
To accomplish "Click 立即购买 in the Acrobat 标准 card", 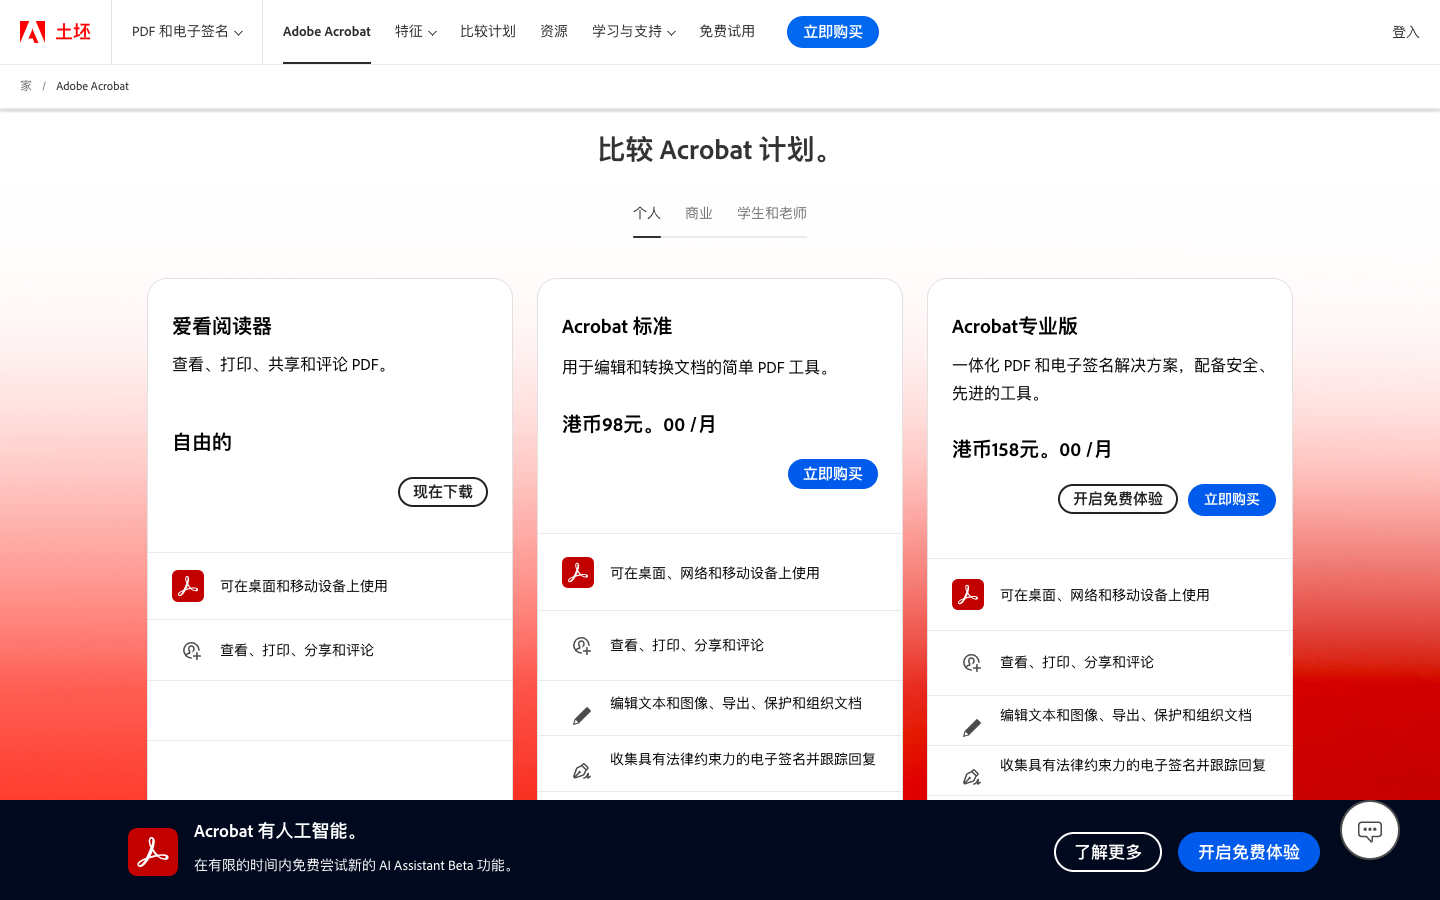I will [x=832, y=473].
